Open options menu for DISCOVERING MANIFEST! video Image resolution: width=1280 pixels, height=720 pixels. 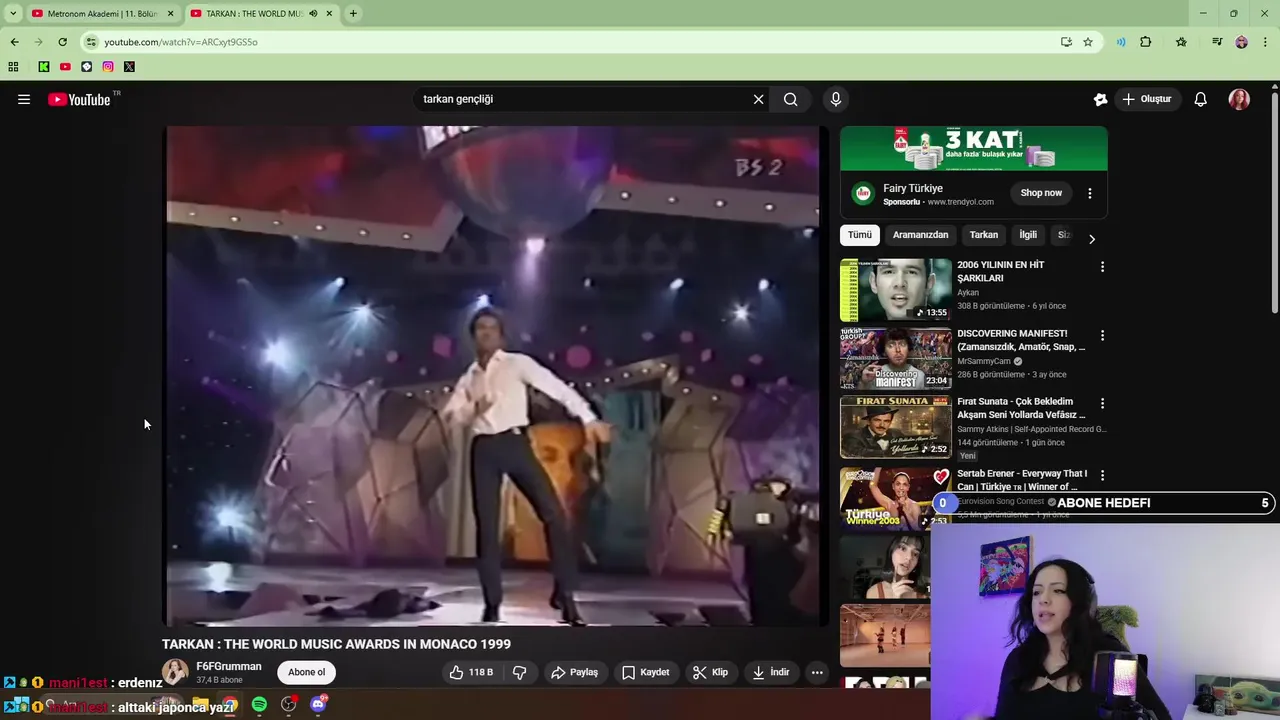(x=1102, y=335)
